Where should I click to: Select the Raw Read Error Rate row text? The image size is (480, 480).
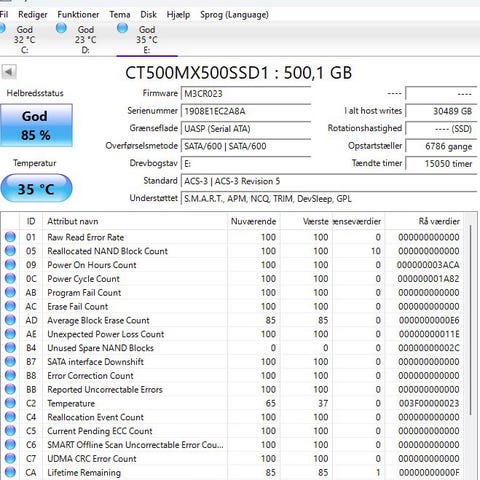point(86,237)
